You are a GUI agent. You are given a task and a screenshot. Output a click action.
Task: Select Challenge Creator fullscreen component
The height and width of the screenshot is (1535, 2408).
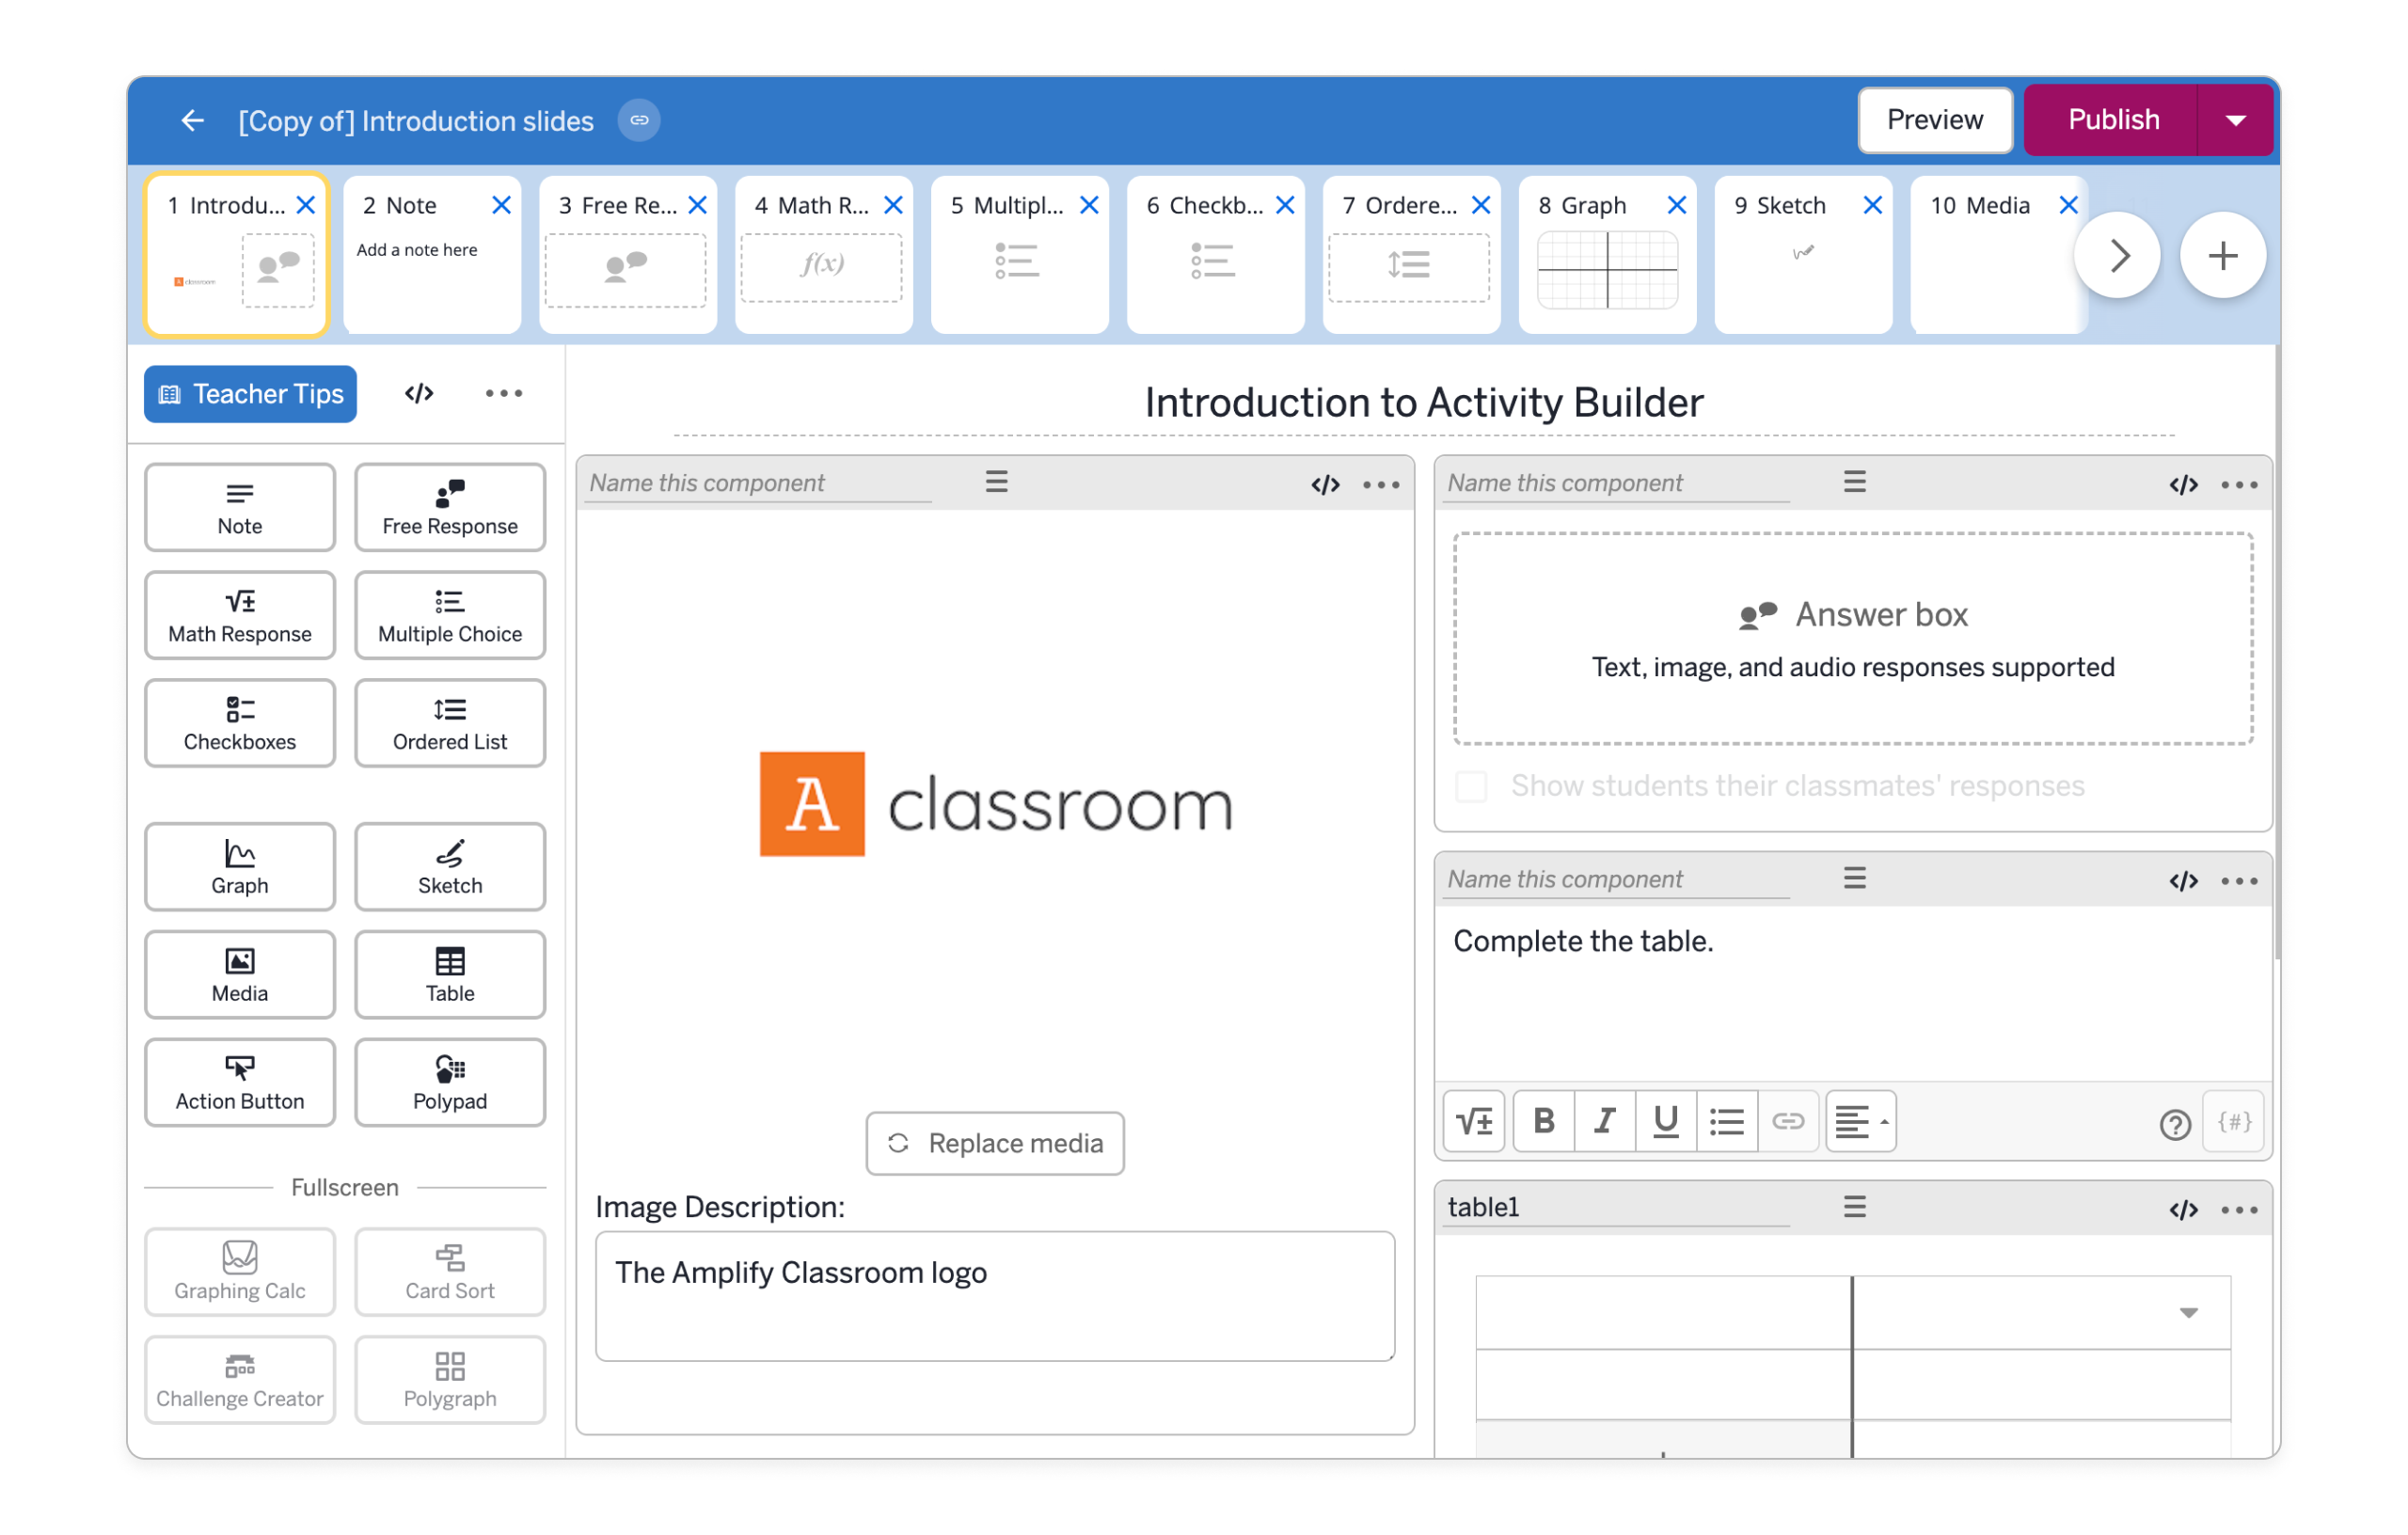coord(240,1381)
